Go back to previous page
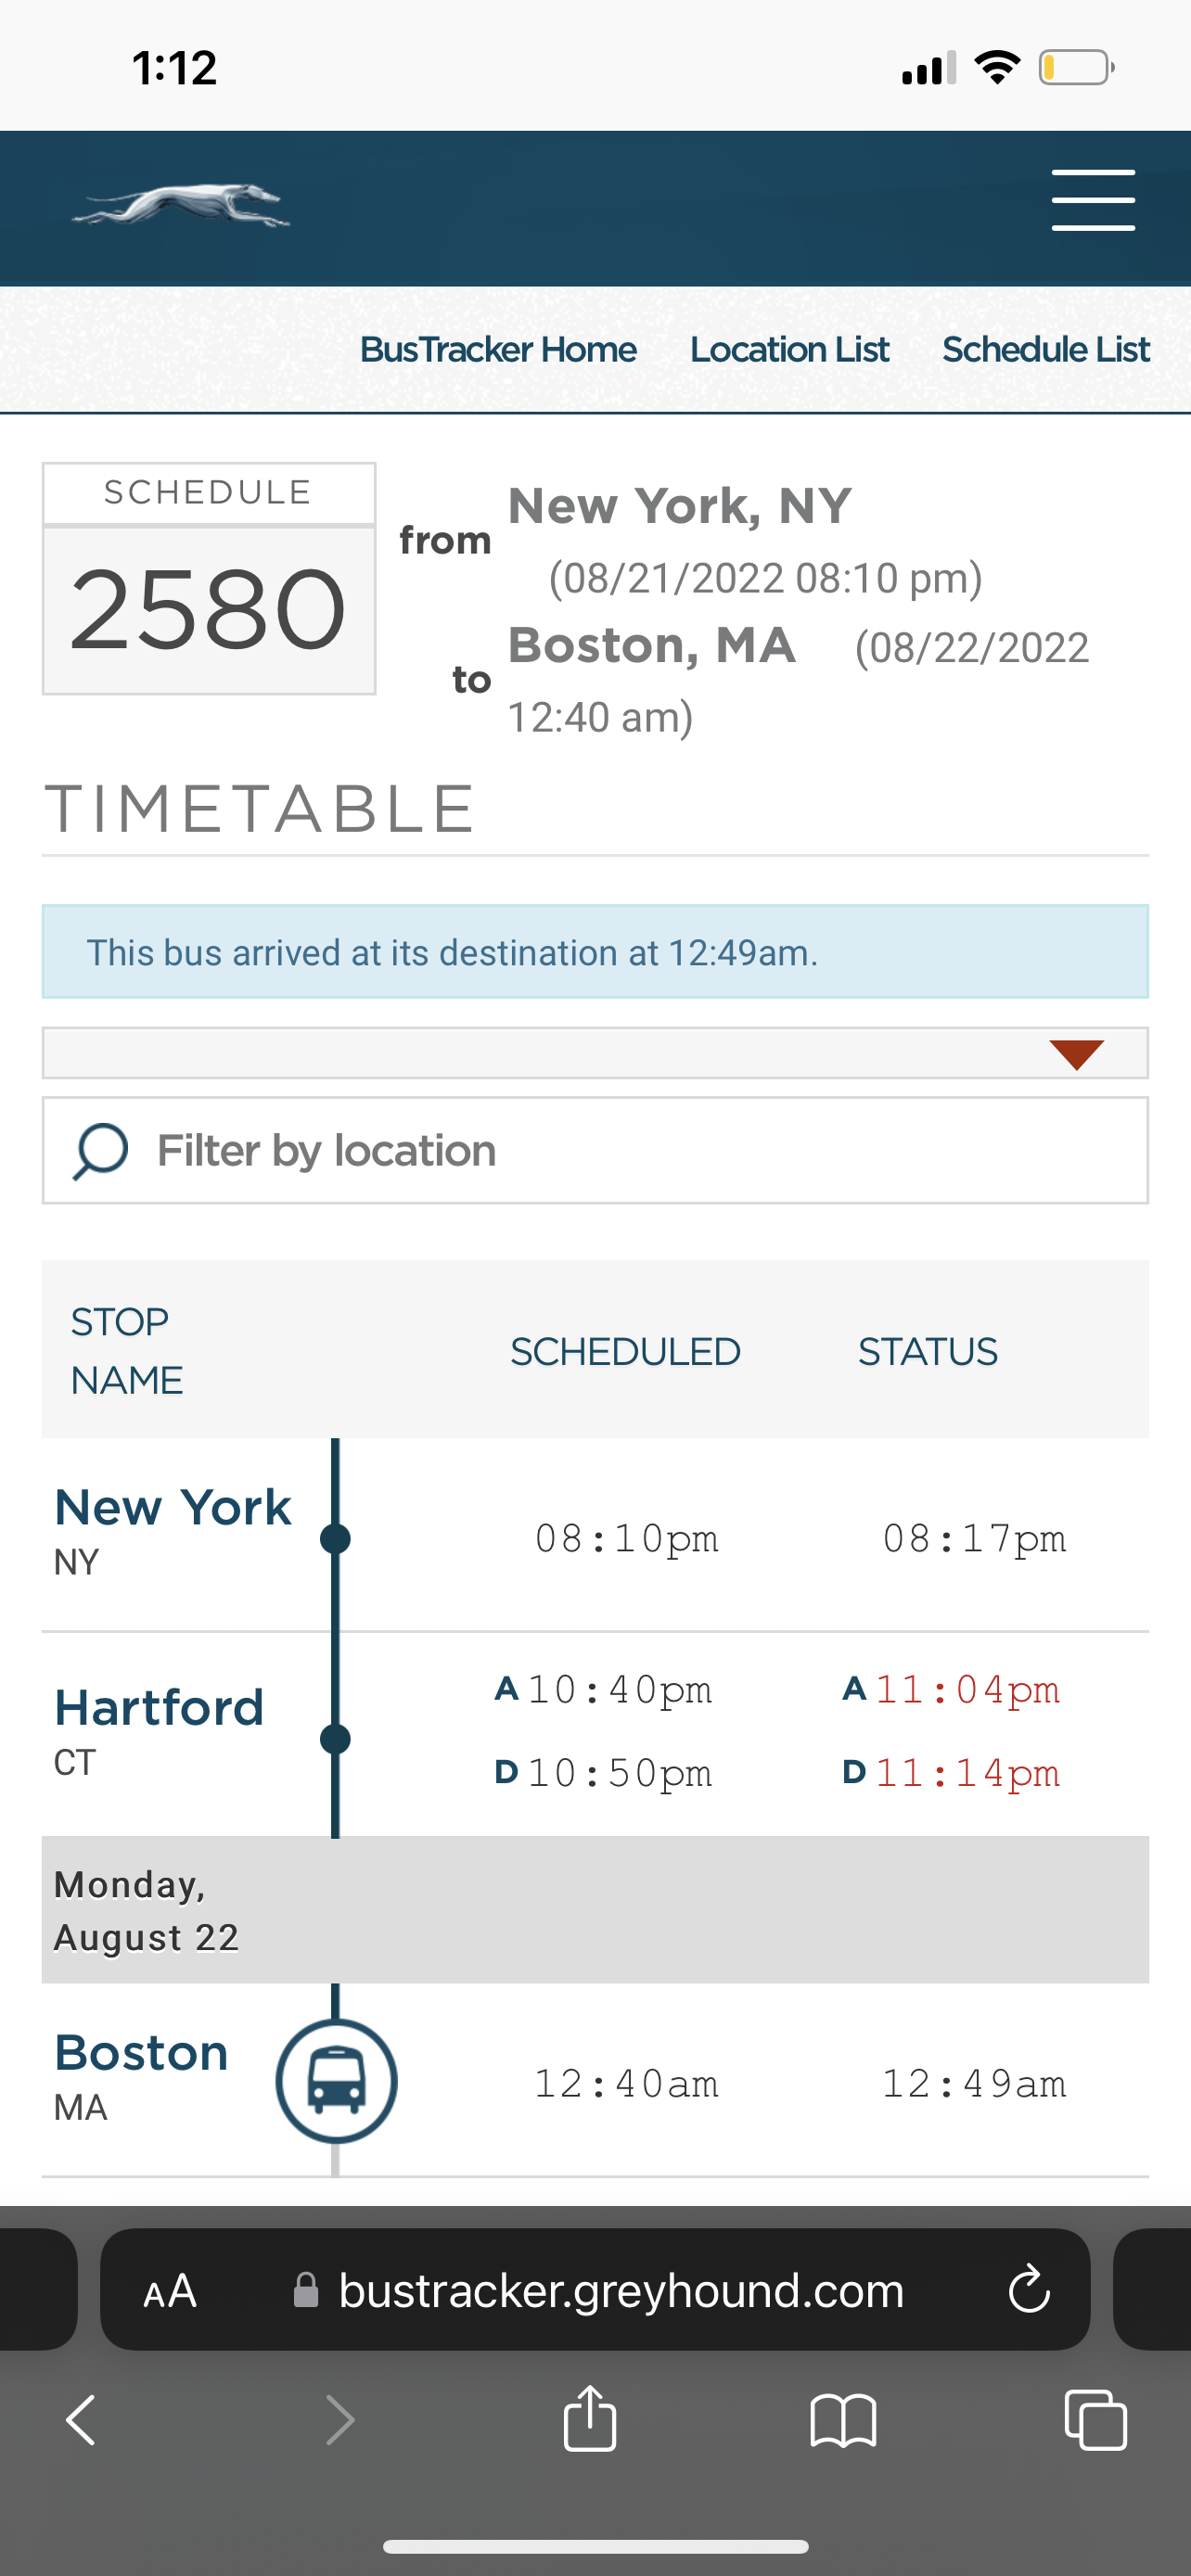1191x2576 pixels. click(x=81, y=2420)
